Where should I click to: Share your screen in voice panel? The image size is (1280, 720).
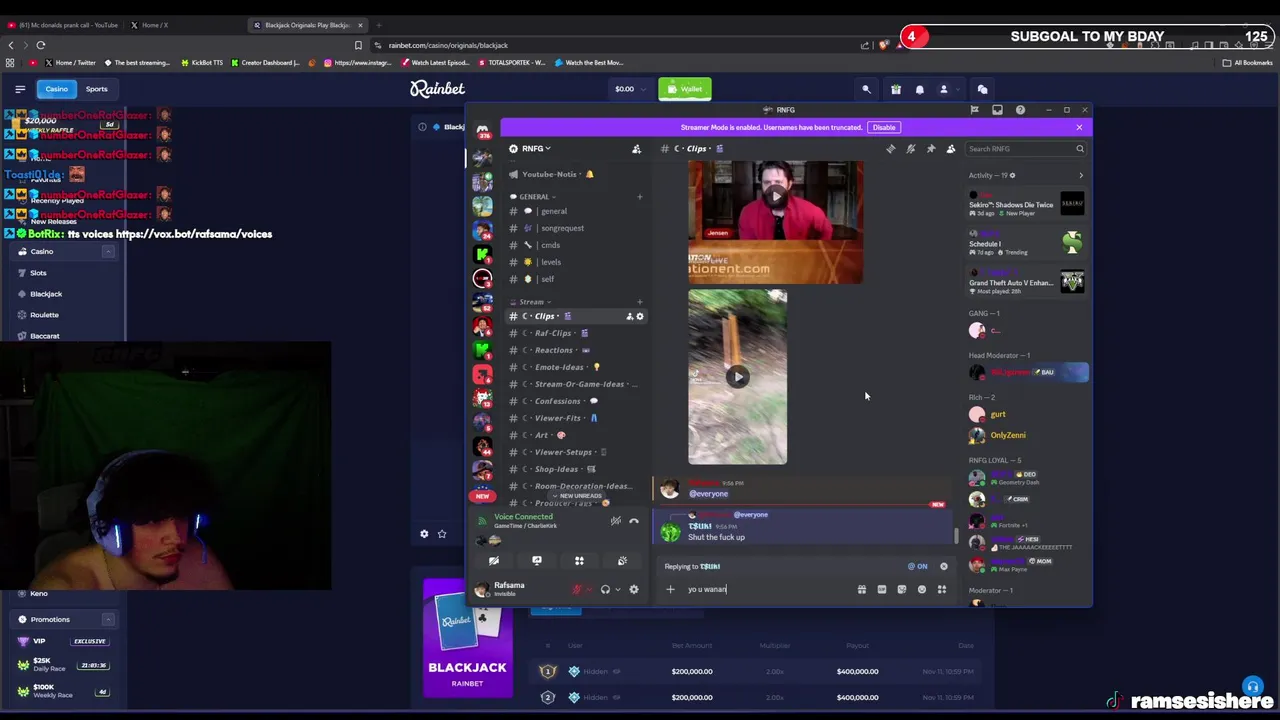click(x=537, y=561)
